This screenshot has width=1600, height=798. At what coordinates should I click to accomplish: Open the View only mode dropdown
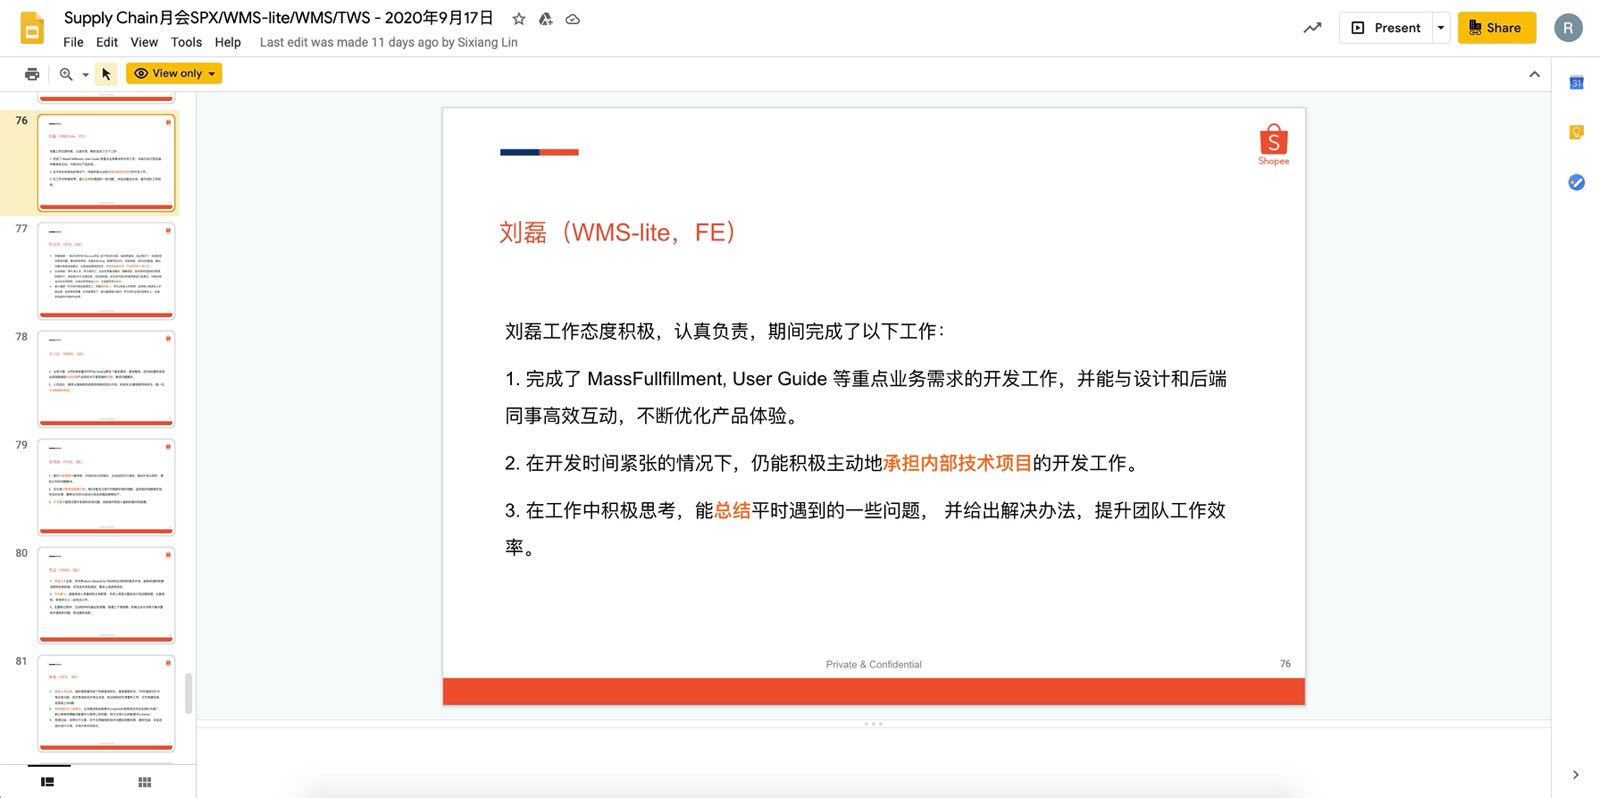click(174, 74)
